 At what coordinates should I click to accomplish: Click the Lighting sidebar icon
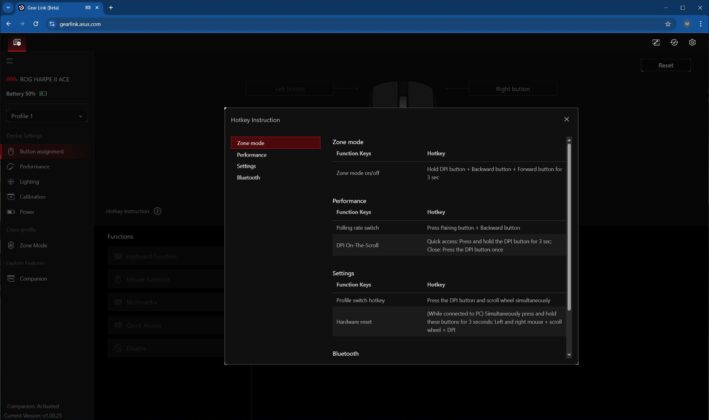point(11,182)
